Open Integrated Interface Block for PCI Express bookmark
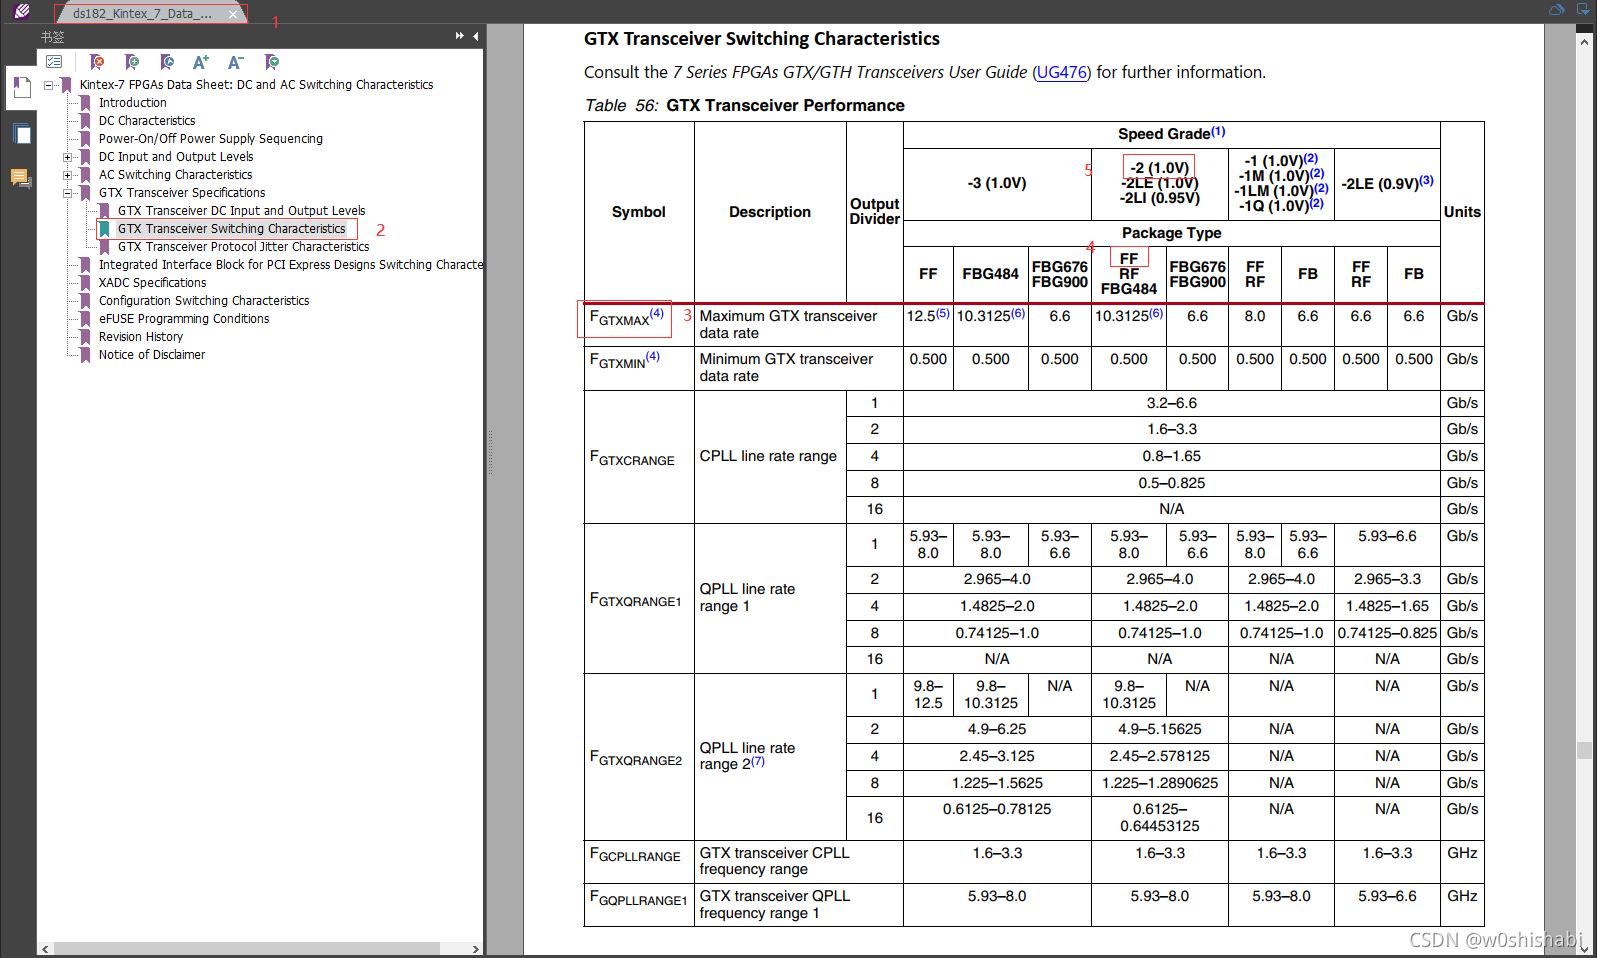 pyautogui.click(x=290, y=265)
